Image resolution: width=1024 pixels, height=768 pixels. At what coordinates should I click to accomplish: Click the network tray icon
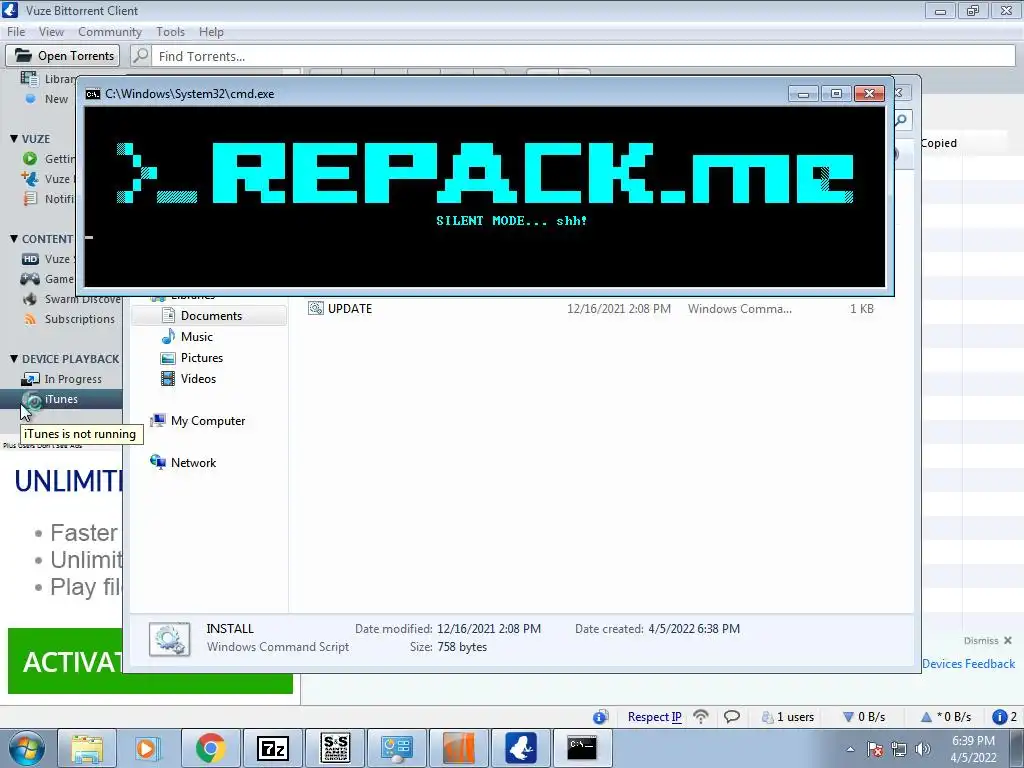(899, 749)
